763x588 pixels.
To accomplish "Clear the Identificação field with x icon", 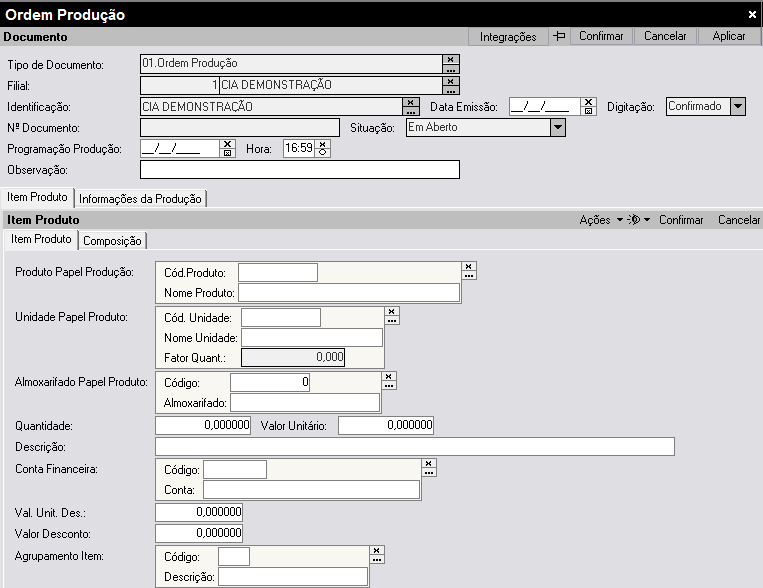I will 411,102.
